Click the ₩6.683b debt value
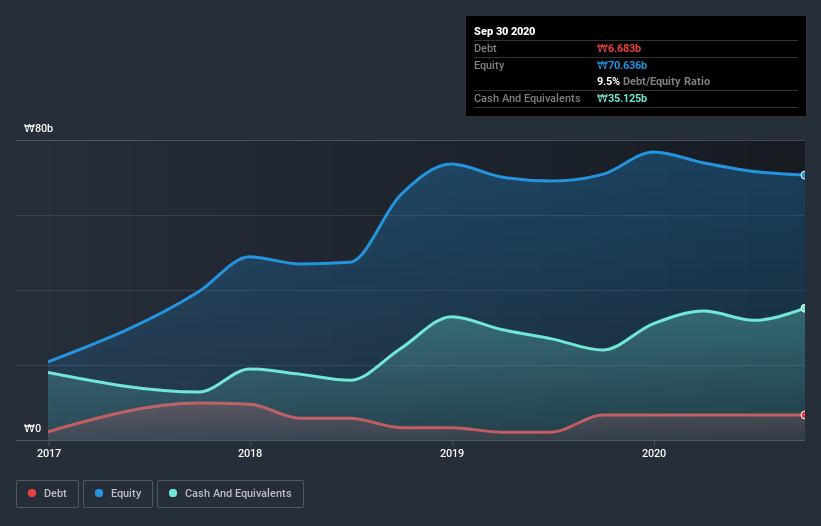Screen dimensions: 821x526 click(x=619, y=48)
